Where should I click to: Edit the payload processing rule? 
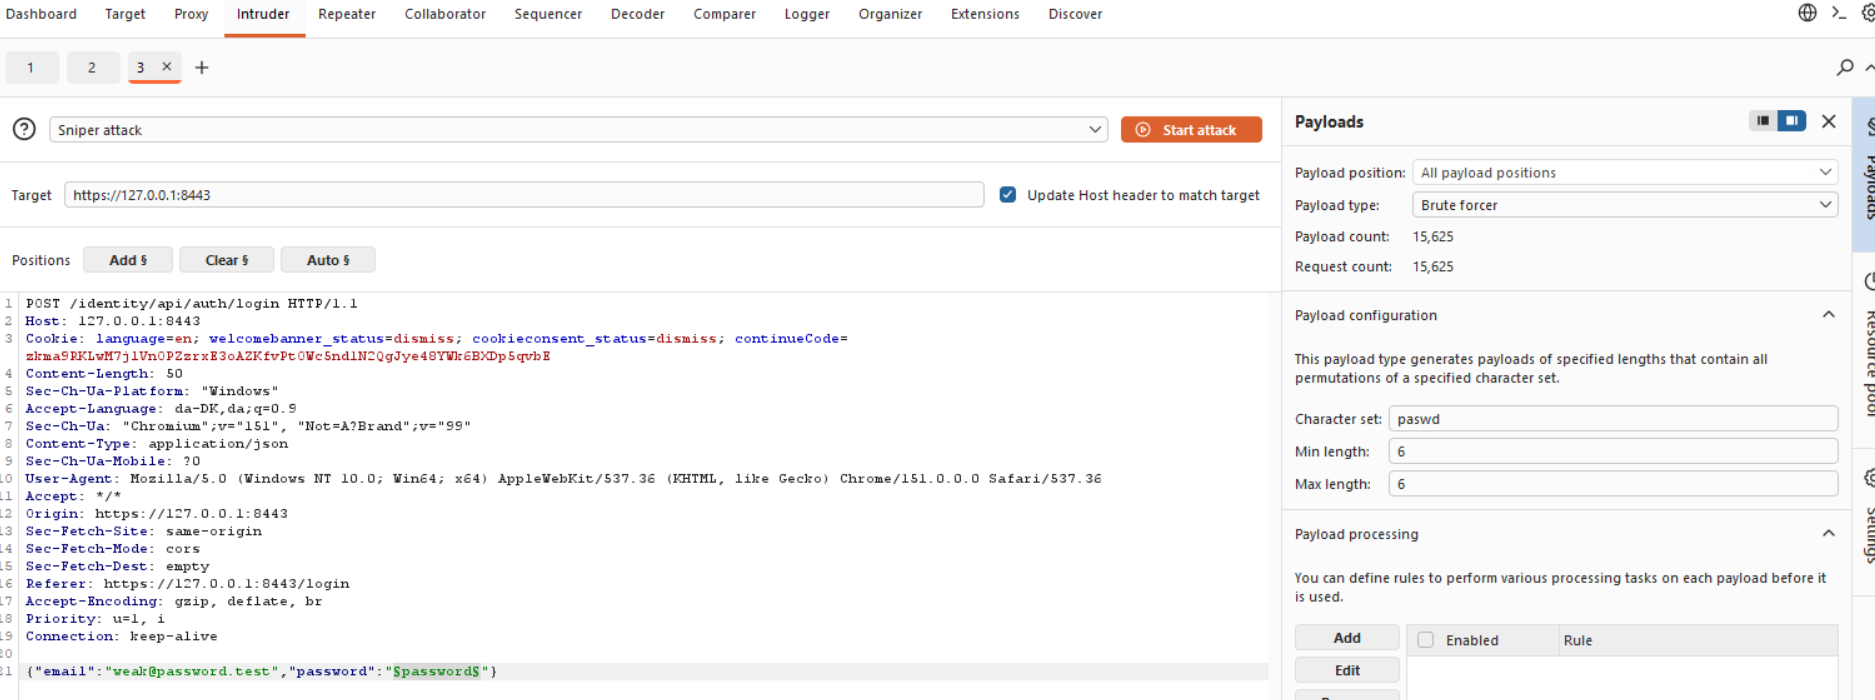(x=1347, y=670)
